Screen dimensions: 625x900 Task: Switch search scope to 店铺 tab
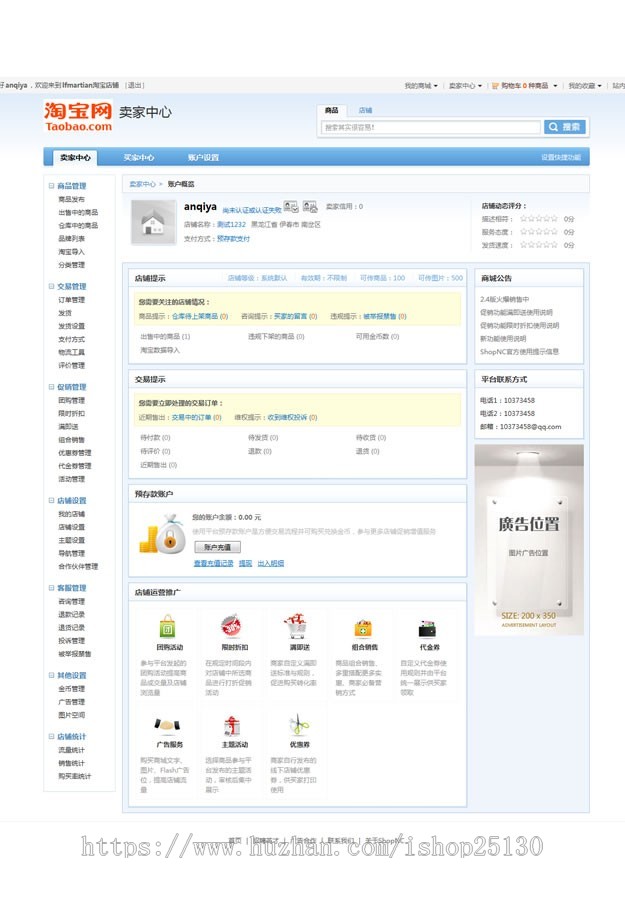[x=365, y=110]
